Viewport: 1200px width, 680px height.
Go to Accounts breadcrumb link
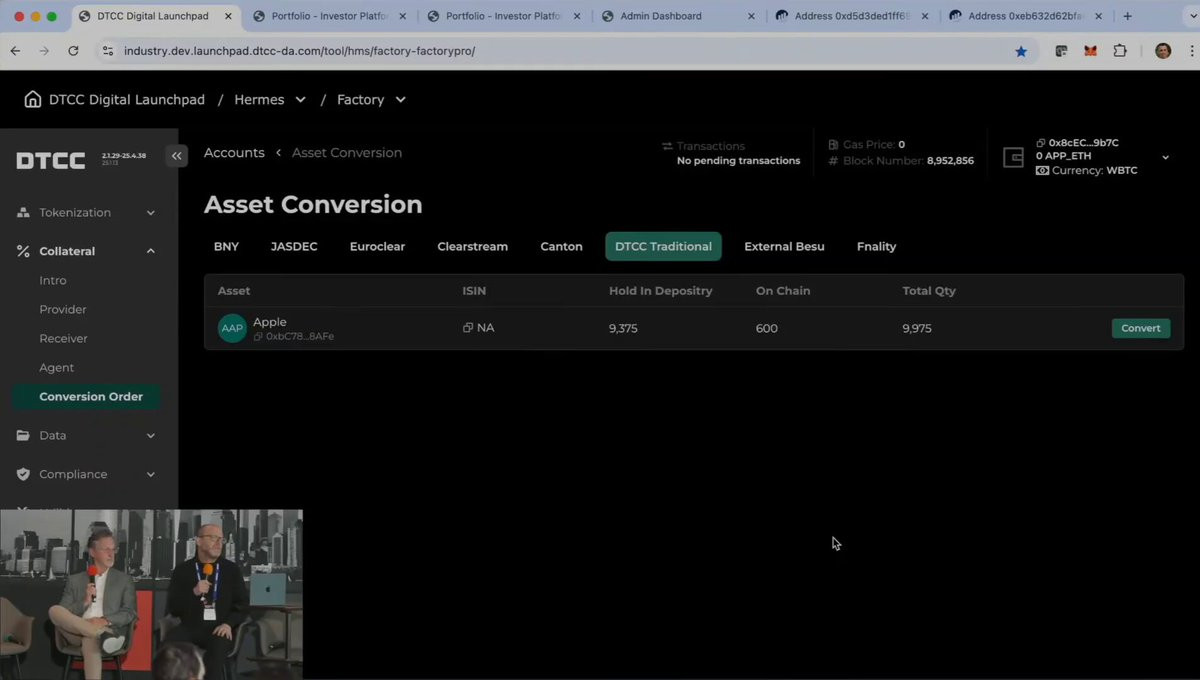(234, 153)
